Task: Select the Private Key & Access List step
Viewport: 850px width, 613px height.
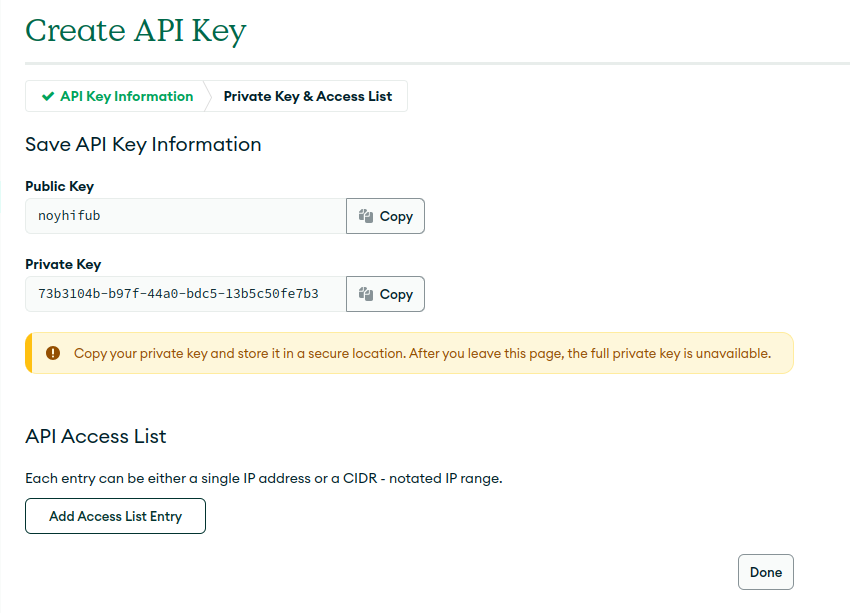Action: [x=307, y=96]
